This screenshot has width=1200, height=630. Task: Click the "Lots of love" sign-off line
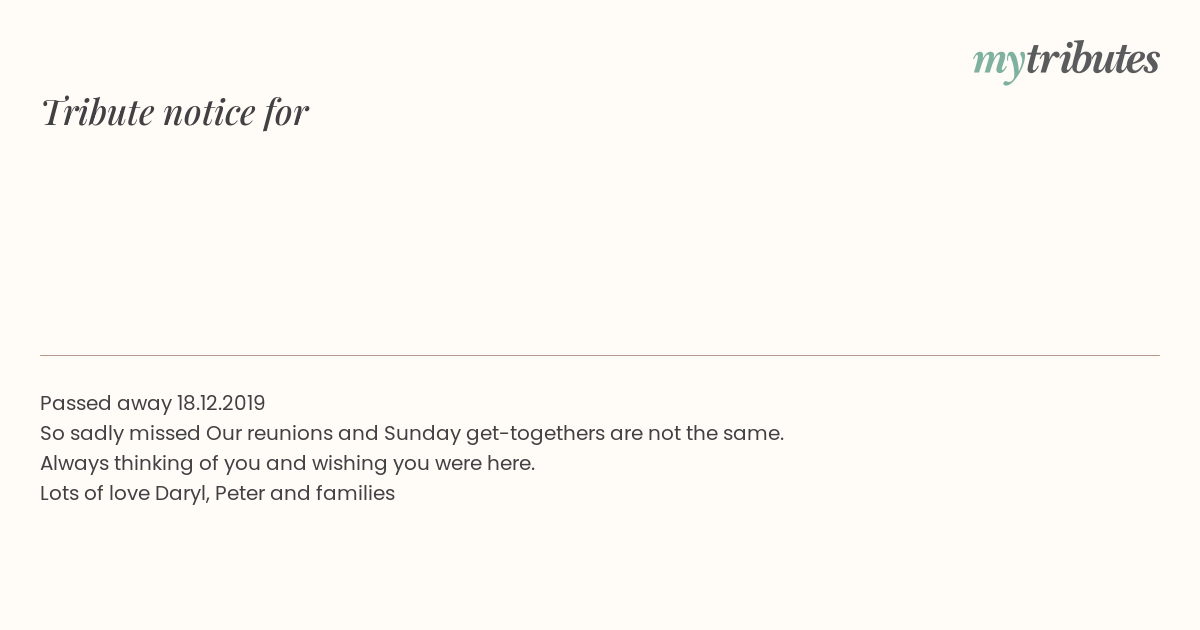point(218,493)
